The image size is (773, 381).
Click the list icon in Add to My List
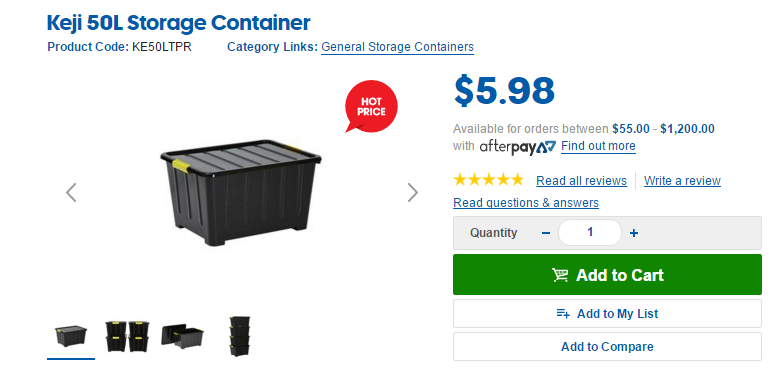[563, 313]
